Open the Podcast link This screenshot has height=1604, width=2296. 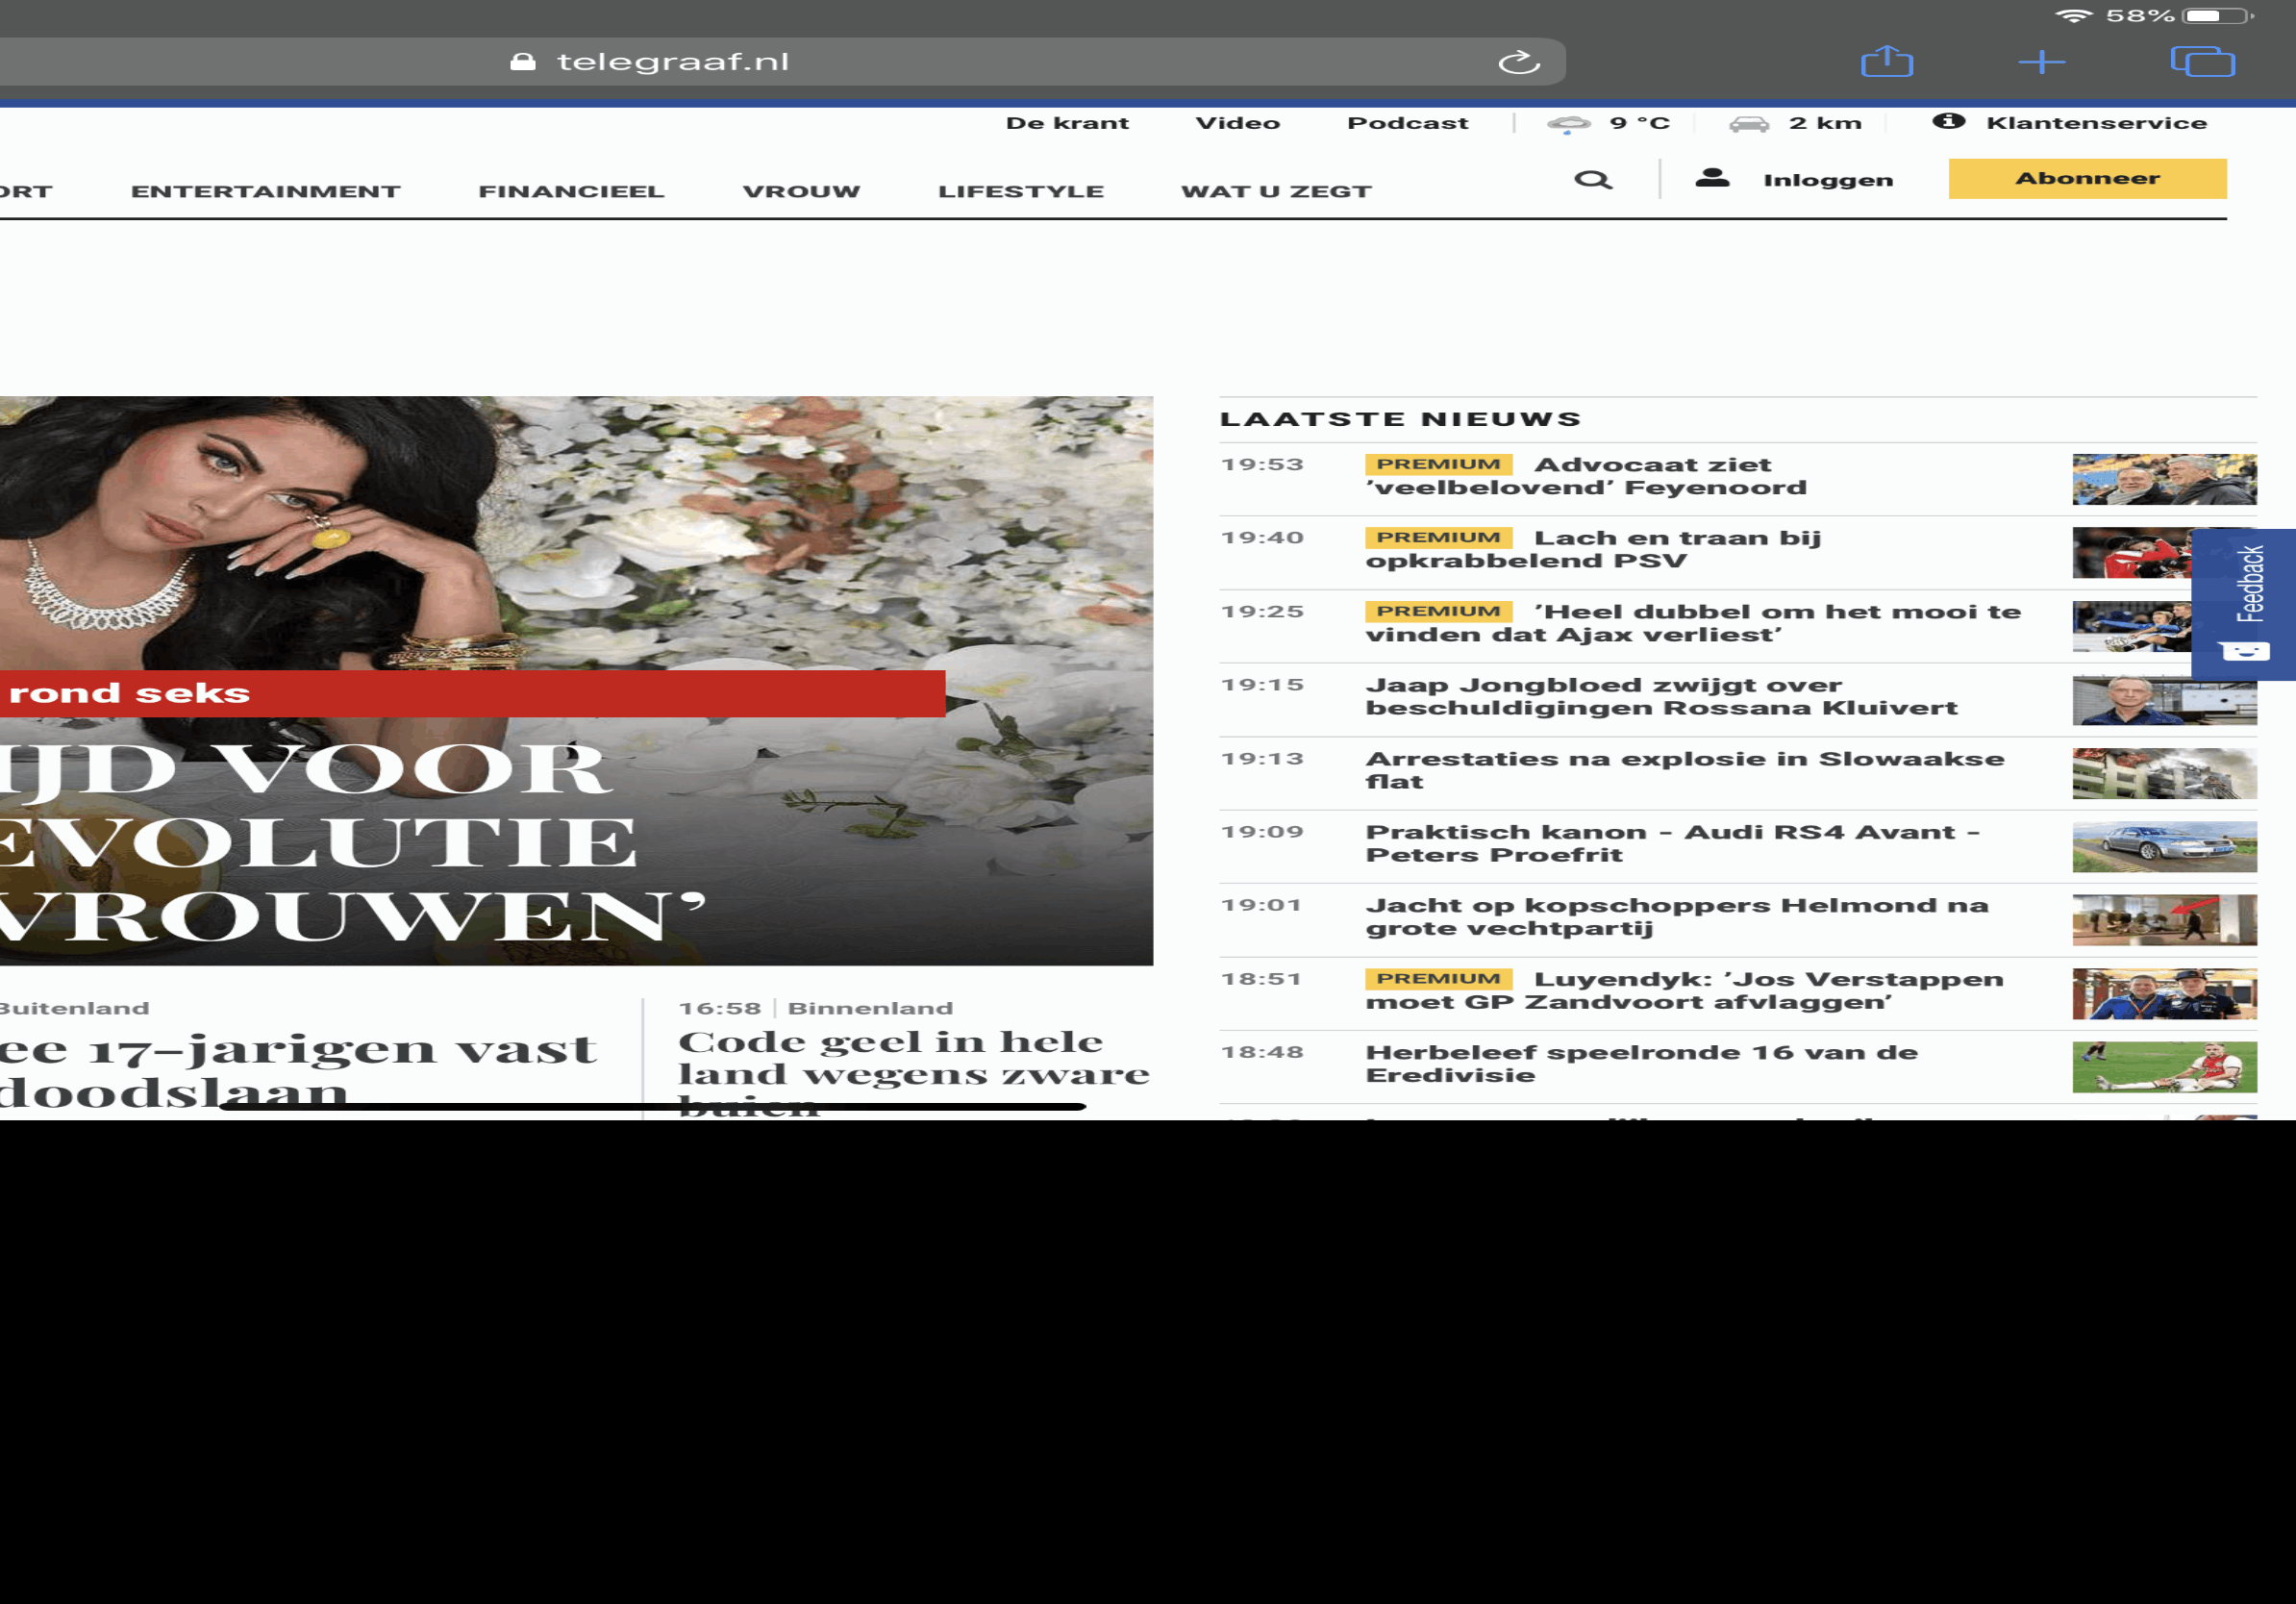coord(1407,123)
